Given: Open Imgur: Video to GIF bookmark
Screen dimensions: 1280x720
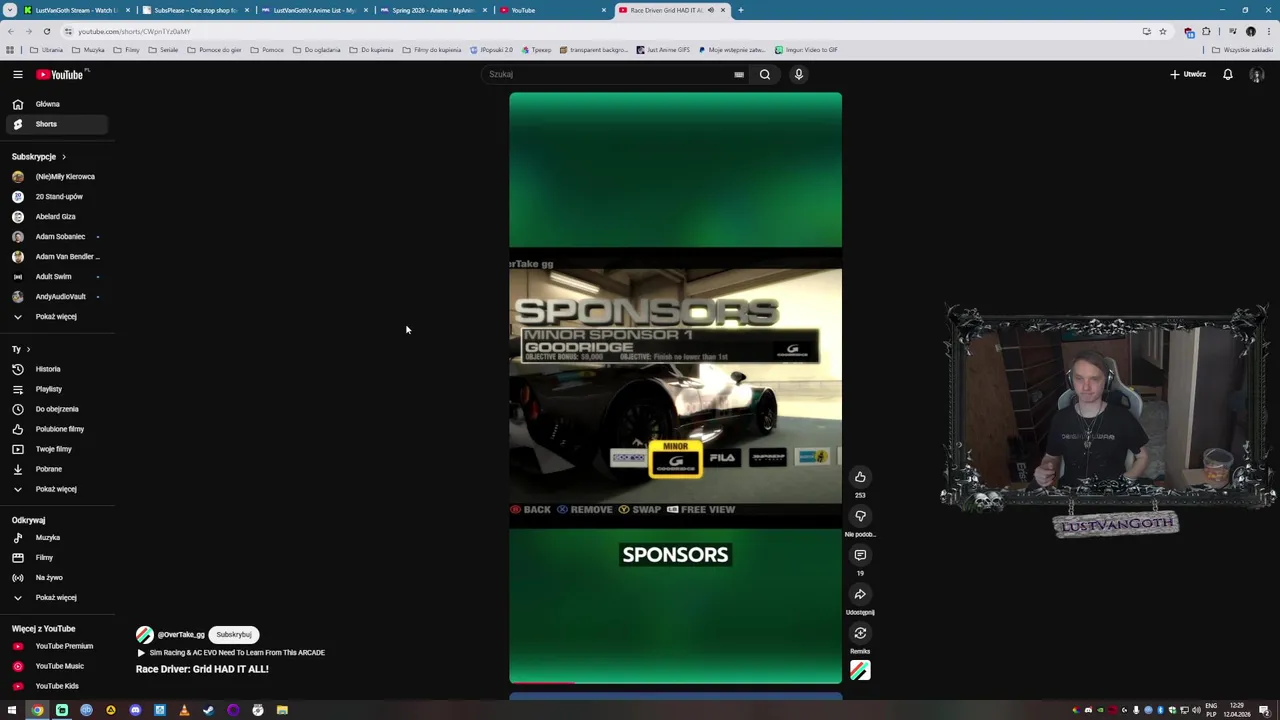Looking at the screenshot, I should (806, 49).
